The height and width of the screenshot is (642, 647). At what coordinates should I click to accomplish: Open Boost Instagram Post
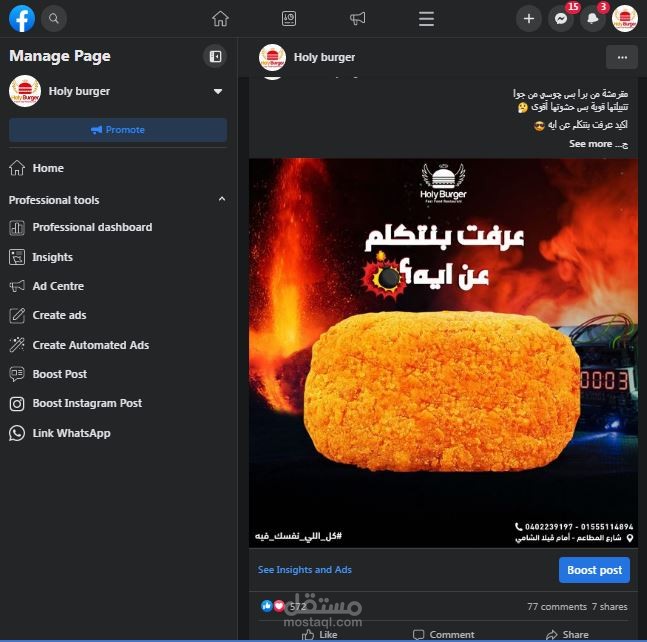(x=118, y=404)
